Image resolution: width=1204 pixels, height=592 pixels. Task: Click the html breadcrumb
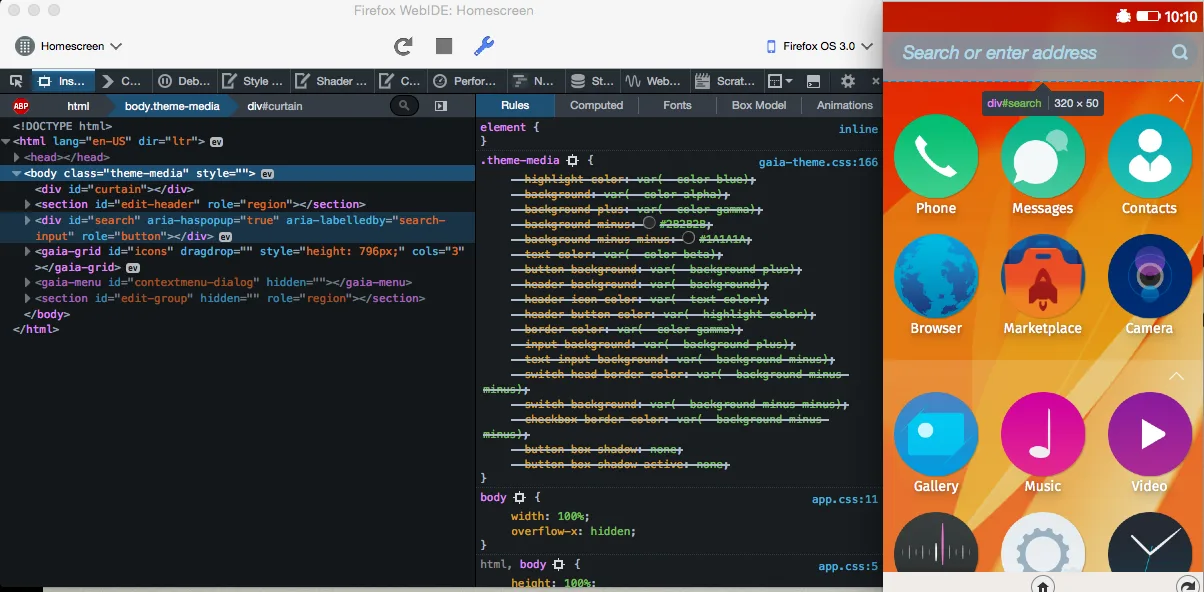tap(78, 106)
